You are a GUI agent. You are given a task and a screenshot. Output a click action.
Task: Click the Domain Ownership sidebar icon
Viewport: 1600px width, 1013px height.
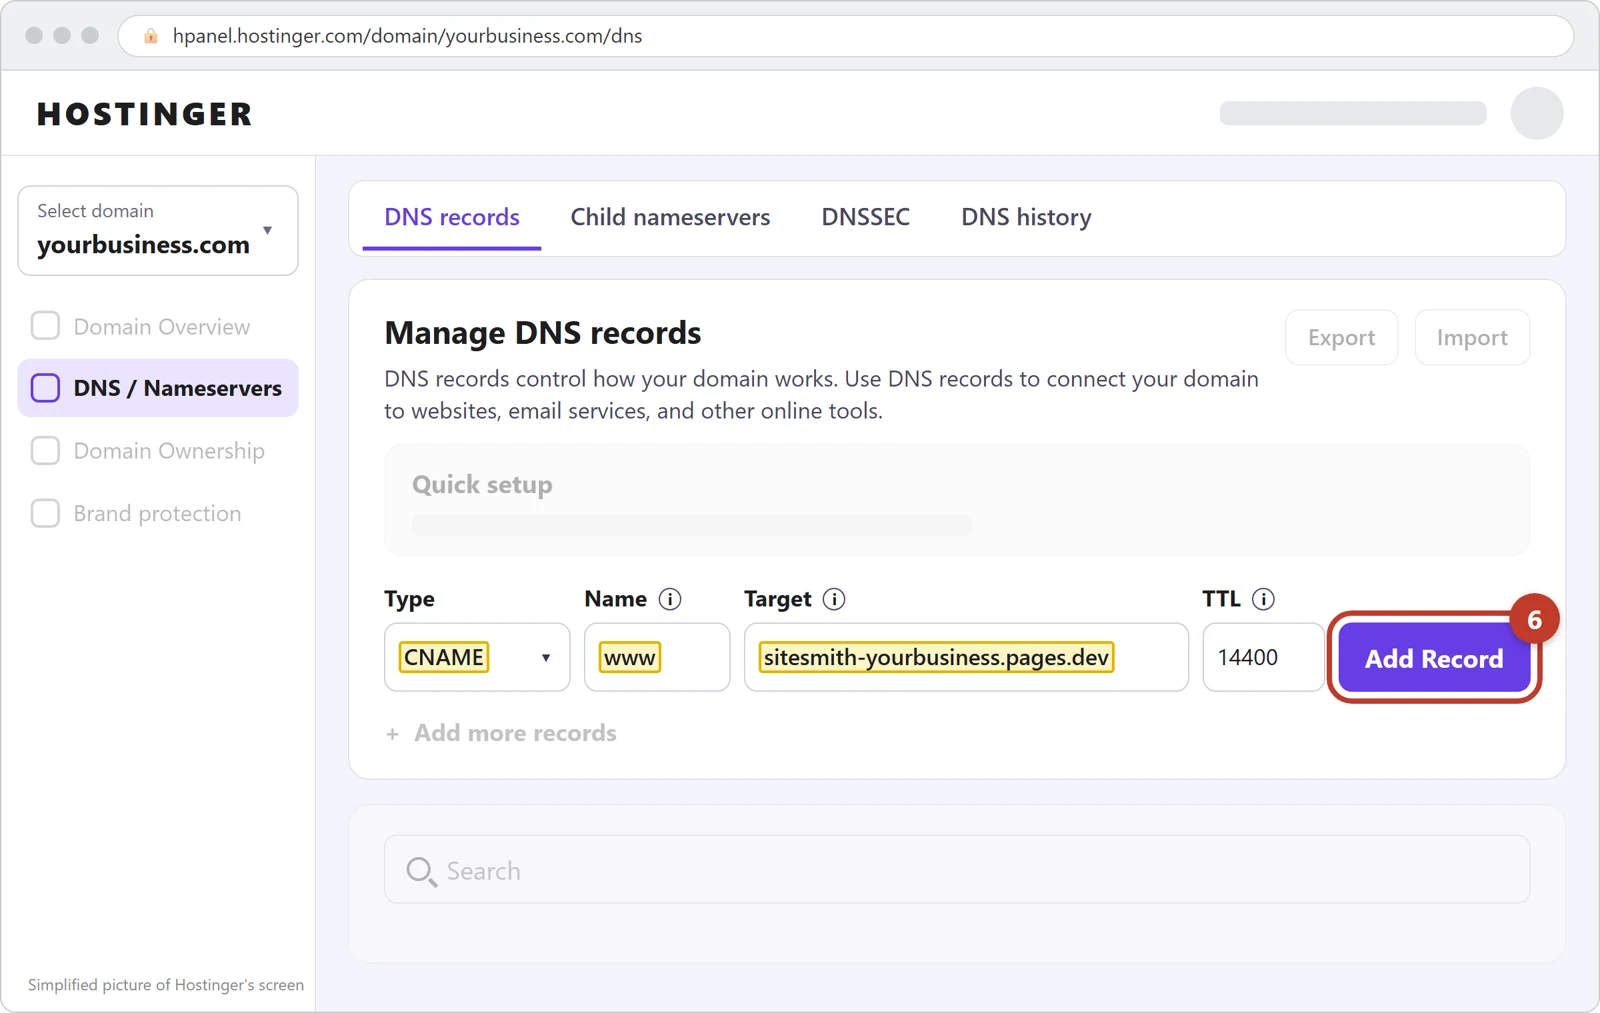click(45, 451)
